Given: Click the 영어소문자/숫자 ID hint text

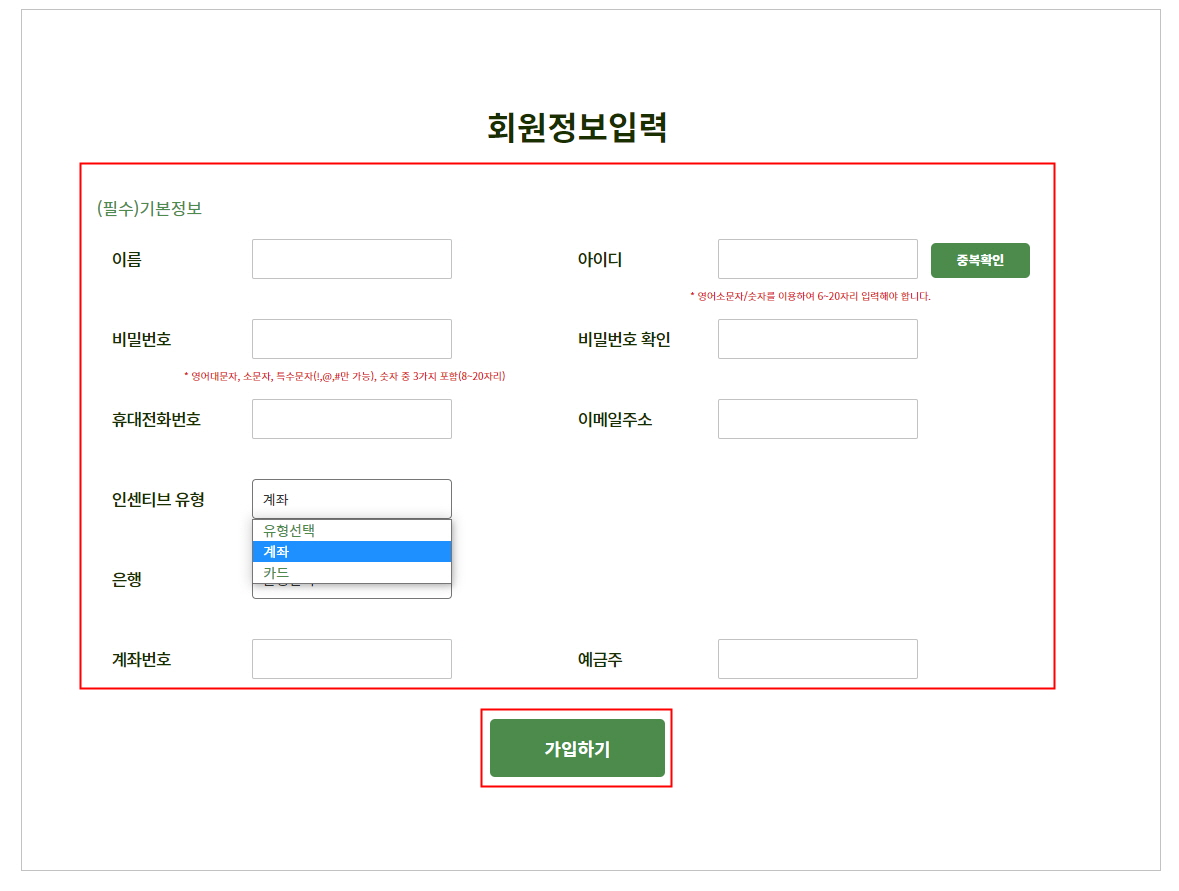Looking at the screenshot, I should (811, 296).
